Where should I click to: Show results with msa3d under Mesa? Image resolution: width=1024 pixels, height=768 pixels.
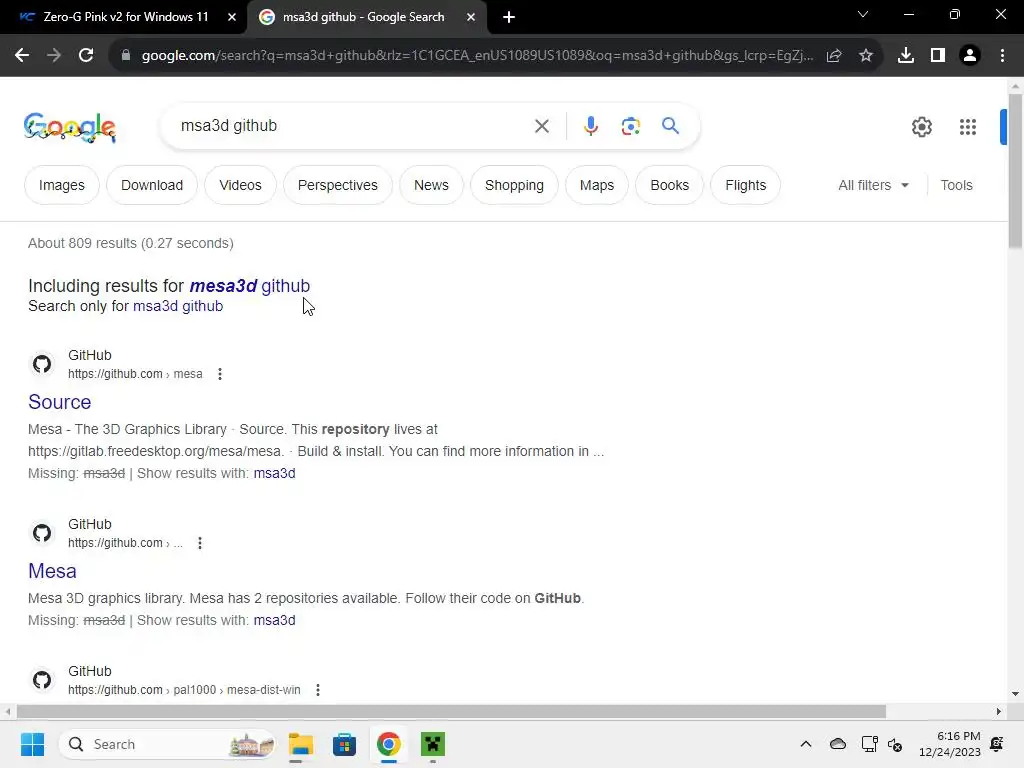tap(274, 620)
